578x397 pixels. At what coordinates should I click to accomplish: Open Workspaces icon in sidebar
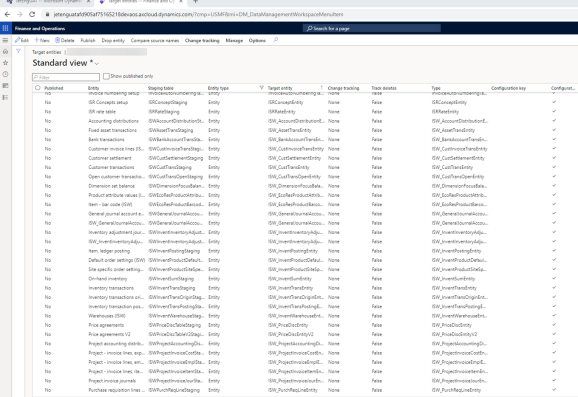coord(5,86)
